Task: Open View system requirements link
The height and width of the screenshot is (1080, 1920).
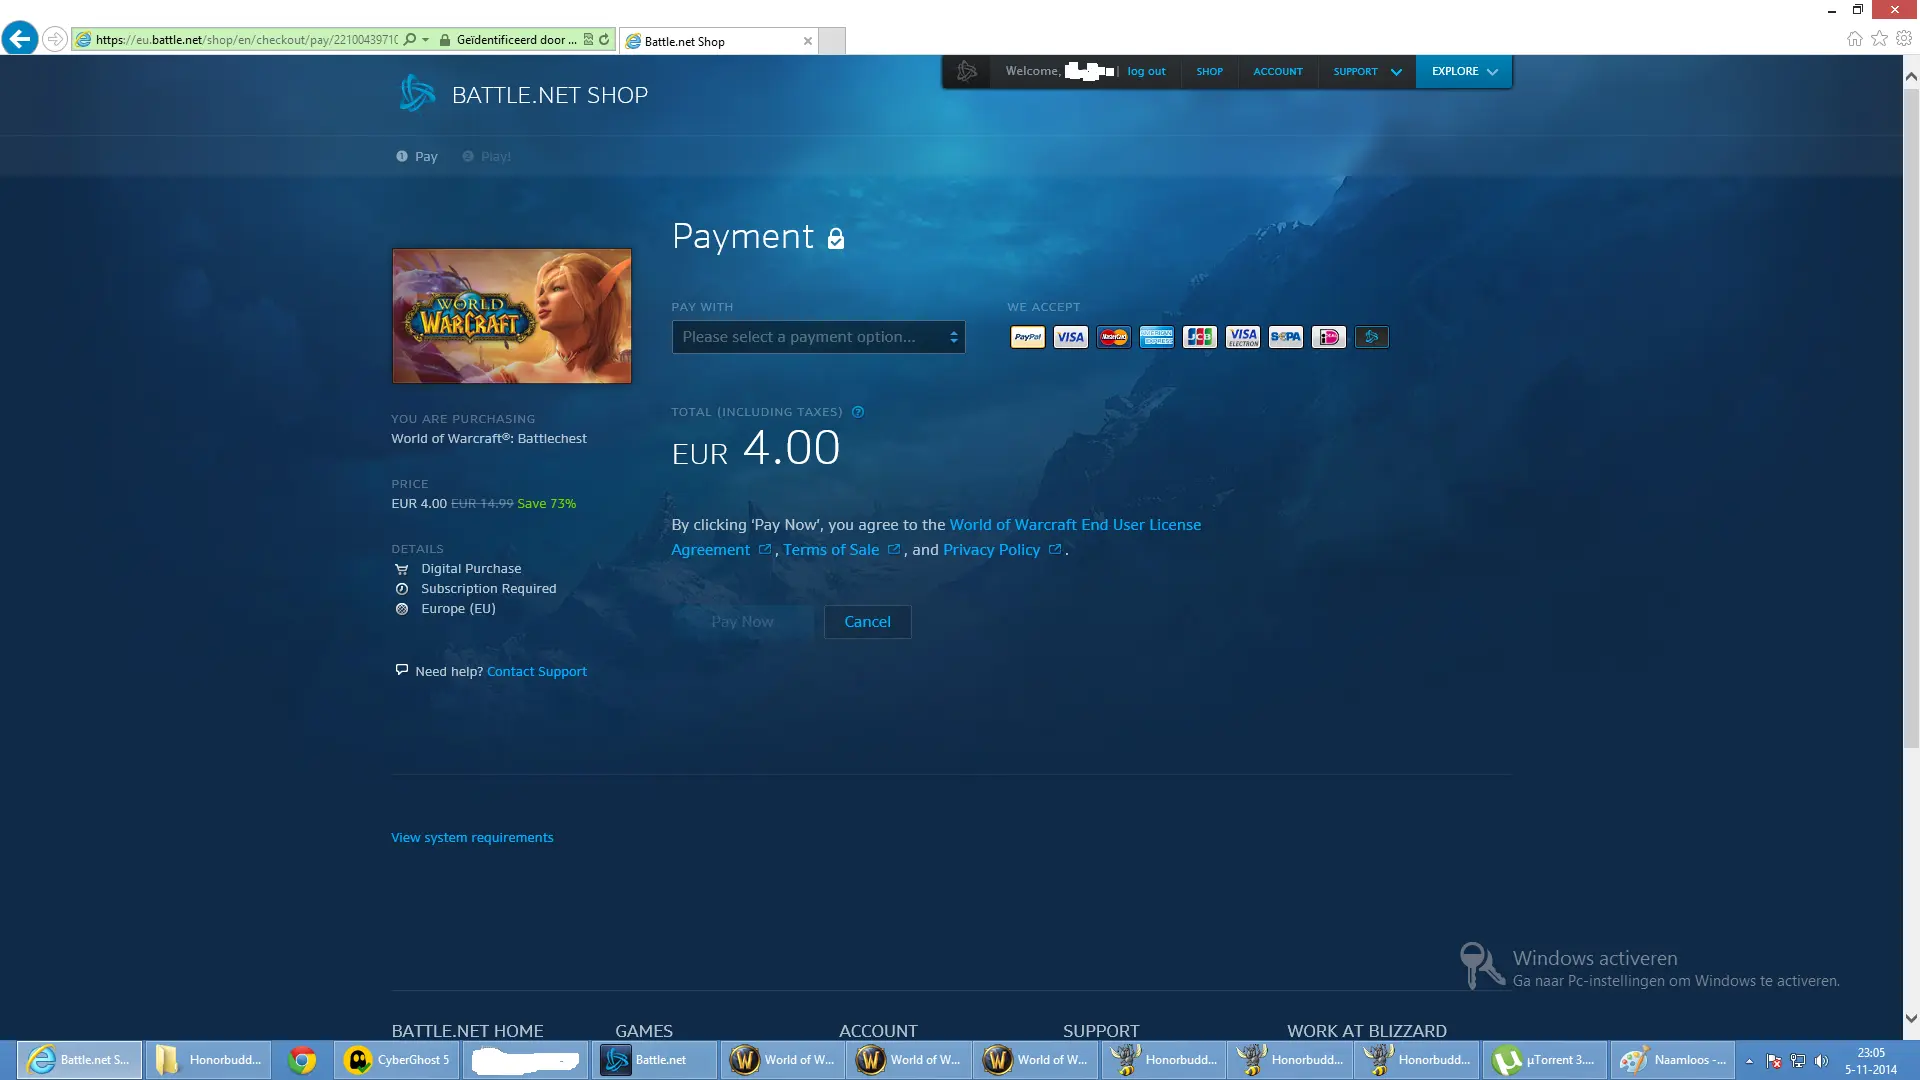Action: 472,837
